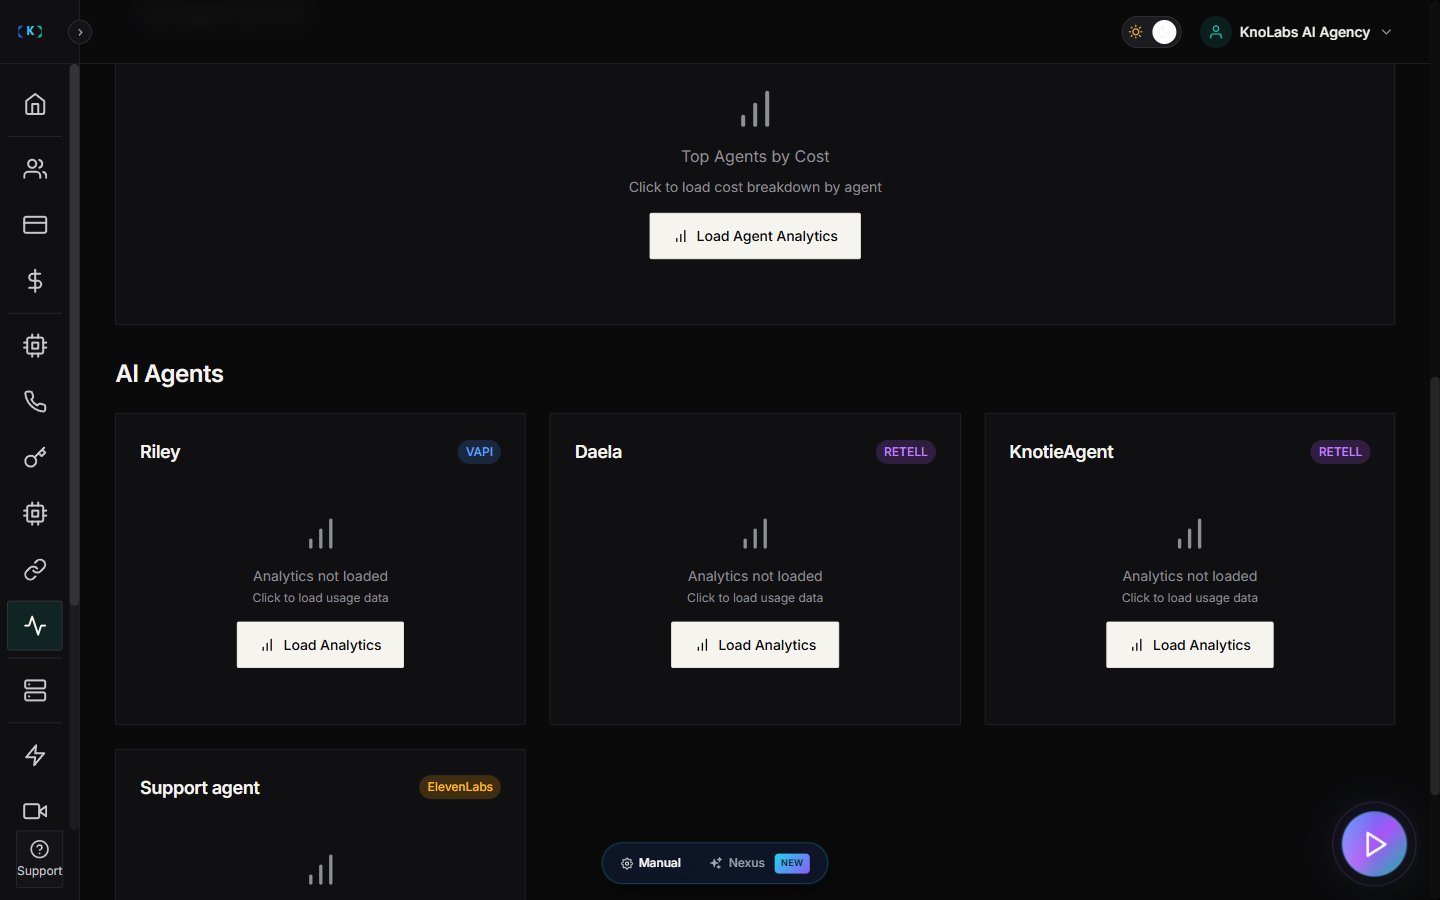The width and height of the screenshot is (1440, 900).
Task: Load Analytics for Daela agent
Action: (755, 645)
